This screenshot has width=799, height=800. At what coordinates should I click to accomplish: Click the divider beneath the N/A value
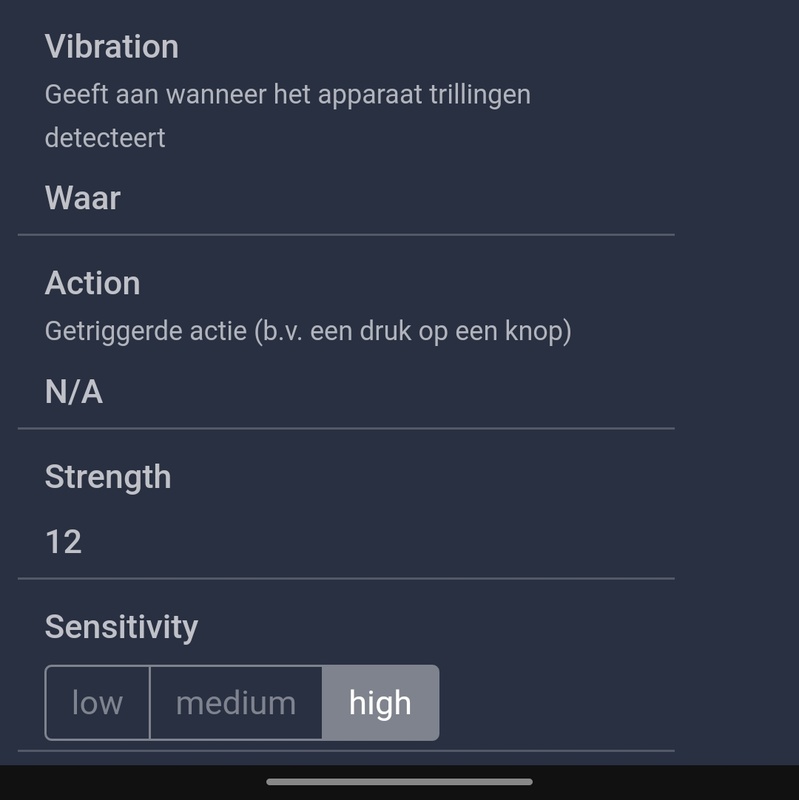click(346, 428)
